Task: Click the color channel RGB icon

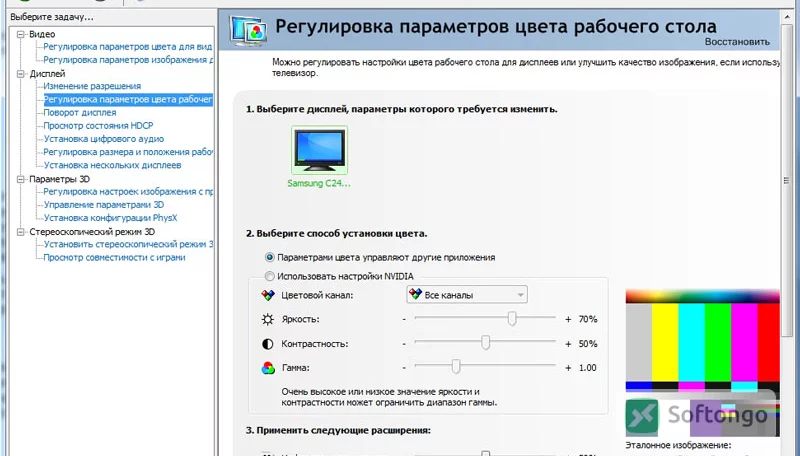Action: (267, 295)
